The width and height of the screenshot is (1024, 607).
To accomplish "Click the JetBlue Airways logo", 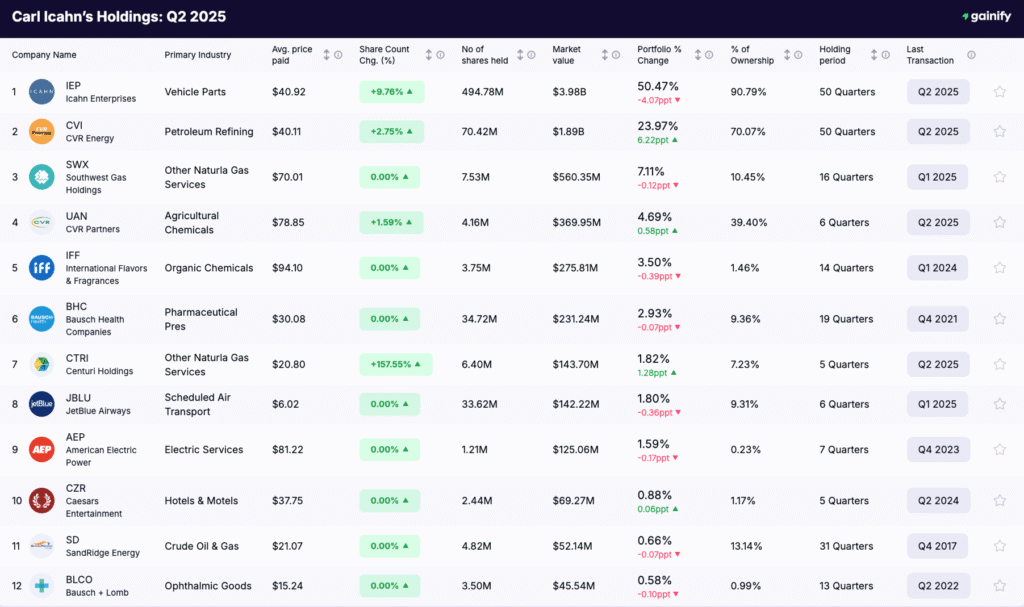I will click(41, 404).
